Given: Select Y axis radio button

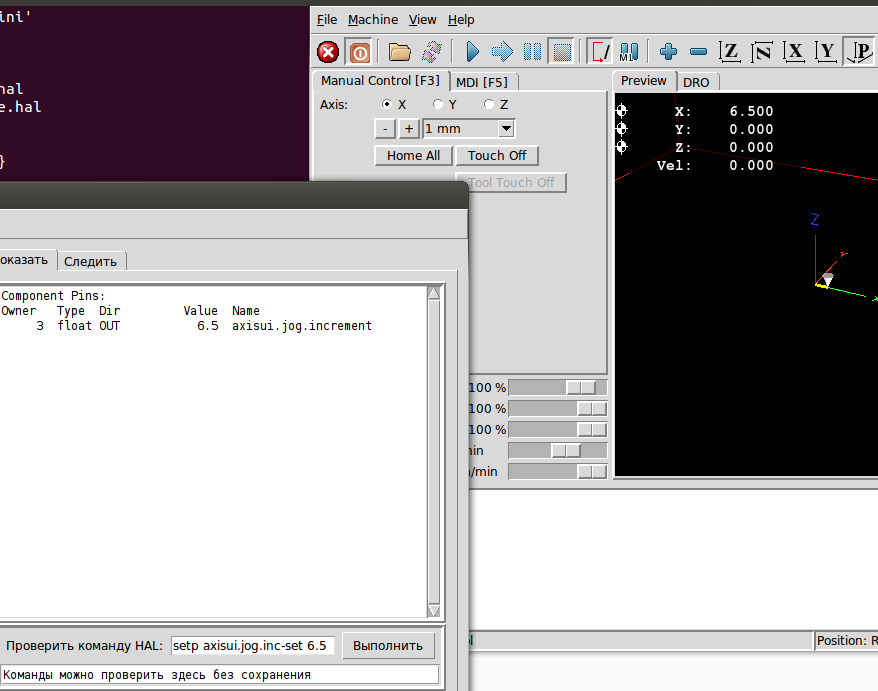Looking at the screenshot, I should coord(438,104).
